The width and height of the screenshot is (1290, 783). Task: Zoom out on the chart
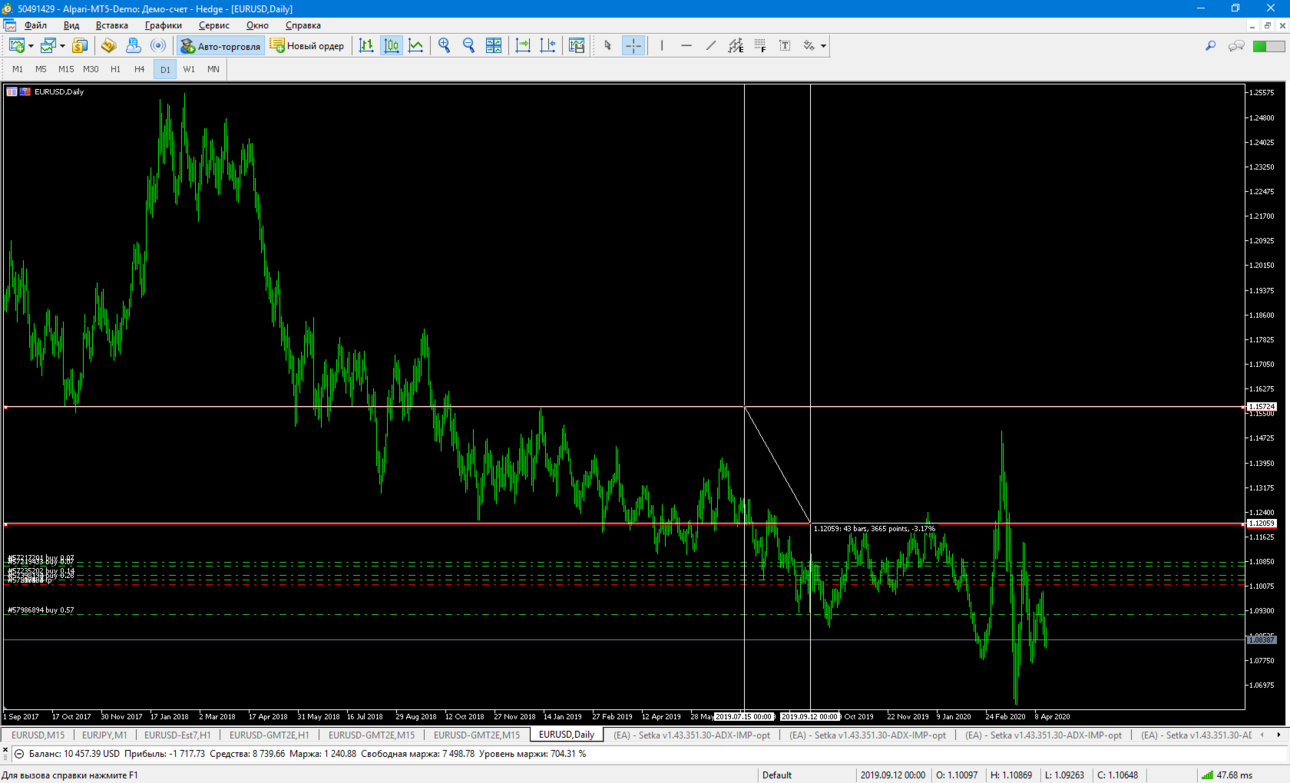469,46
